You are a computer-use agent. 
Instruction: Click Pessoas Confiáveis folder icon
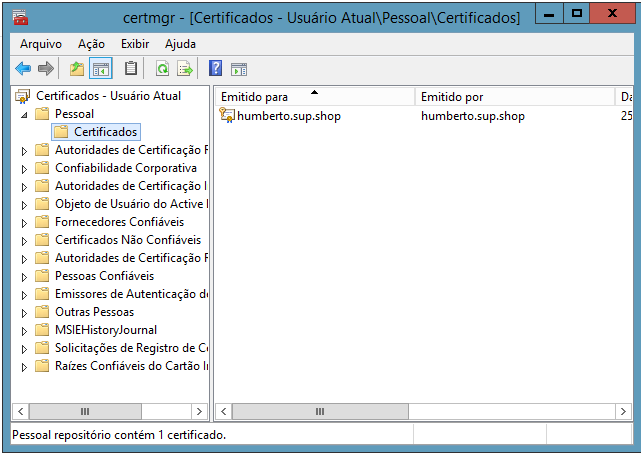pos(42,275)
